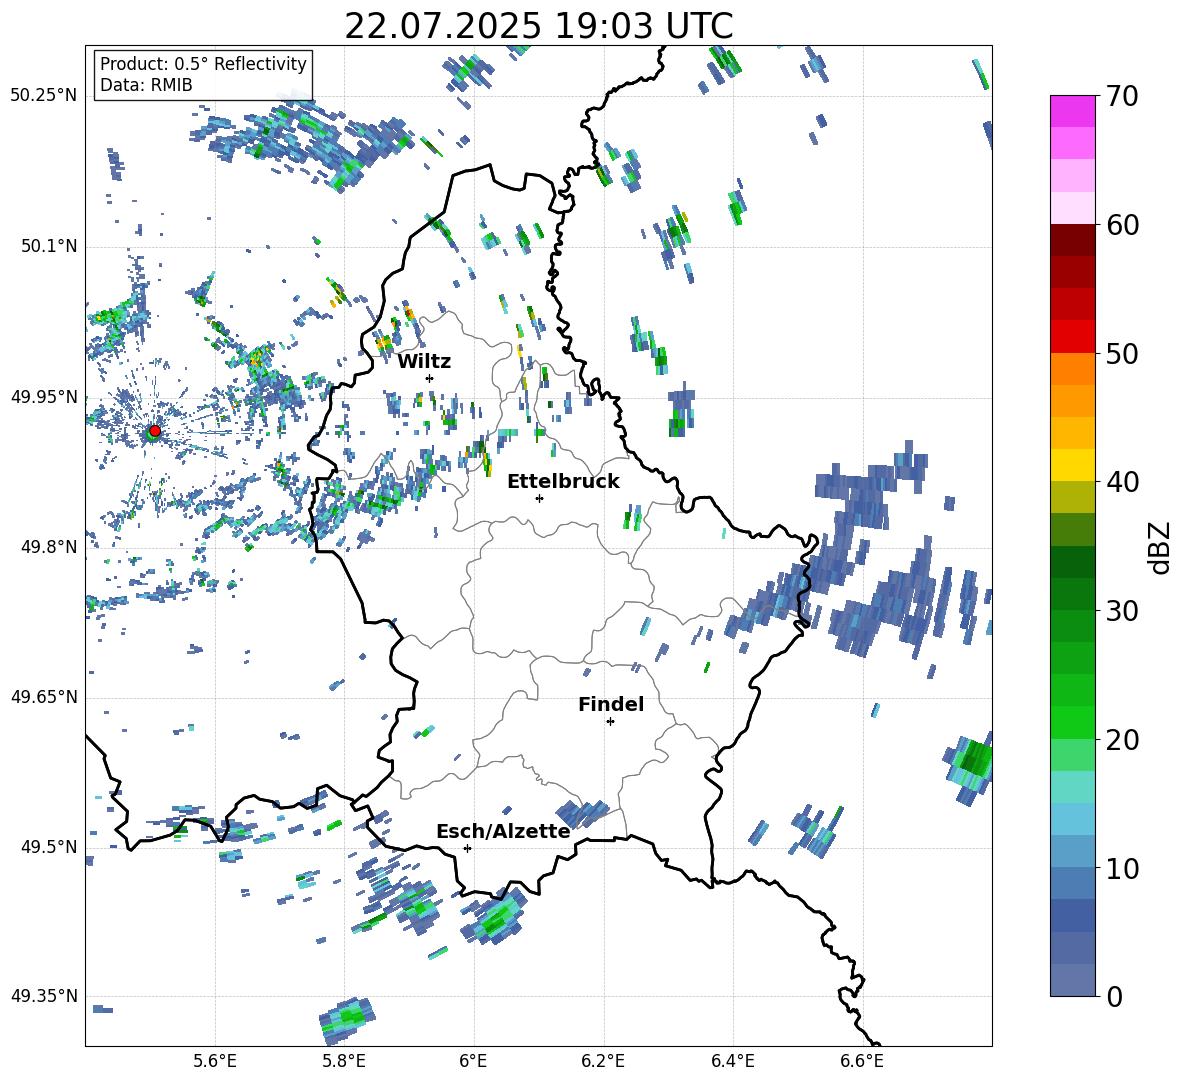1184x1081 pixels.
Task: Click the dBZ colorbar axis label
Action: click(x=1161, y=547)
